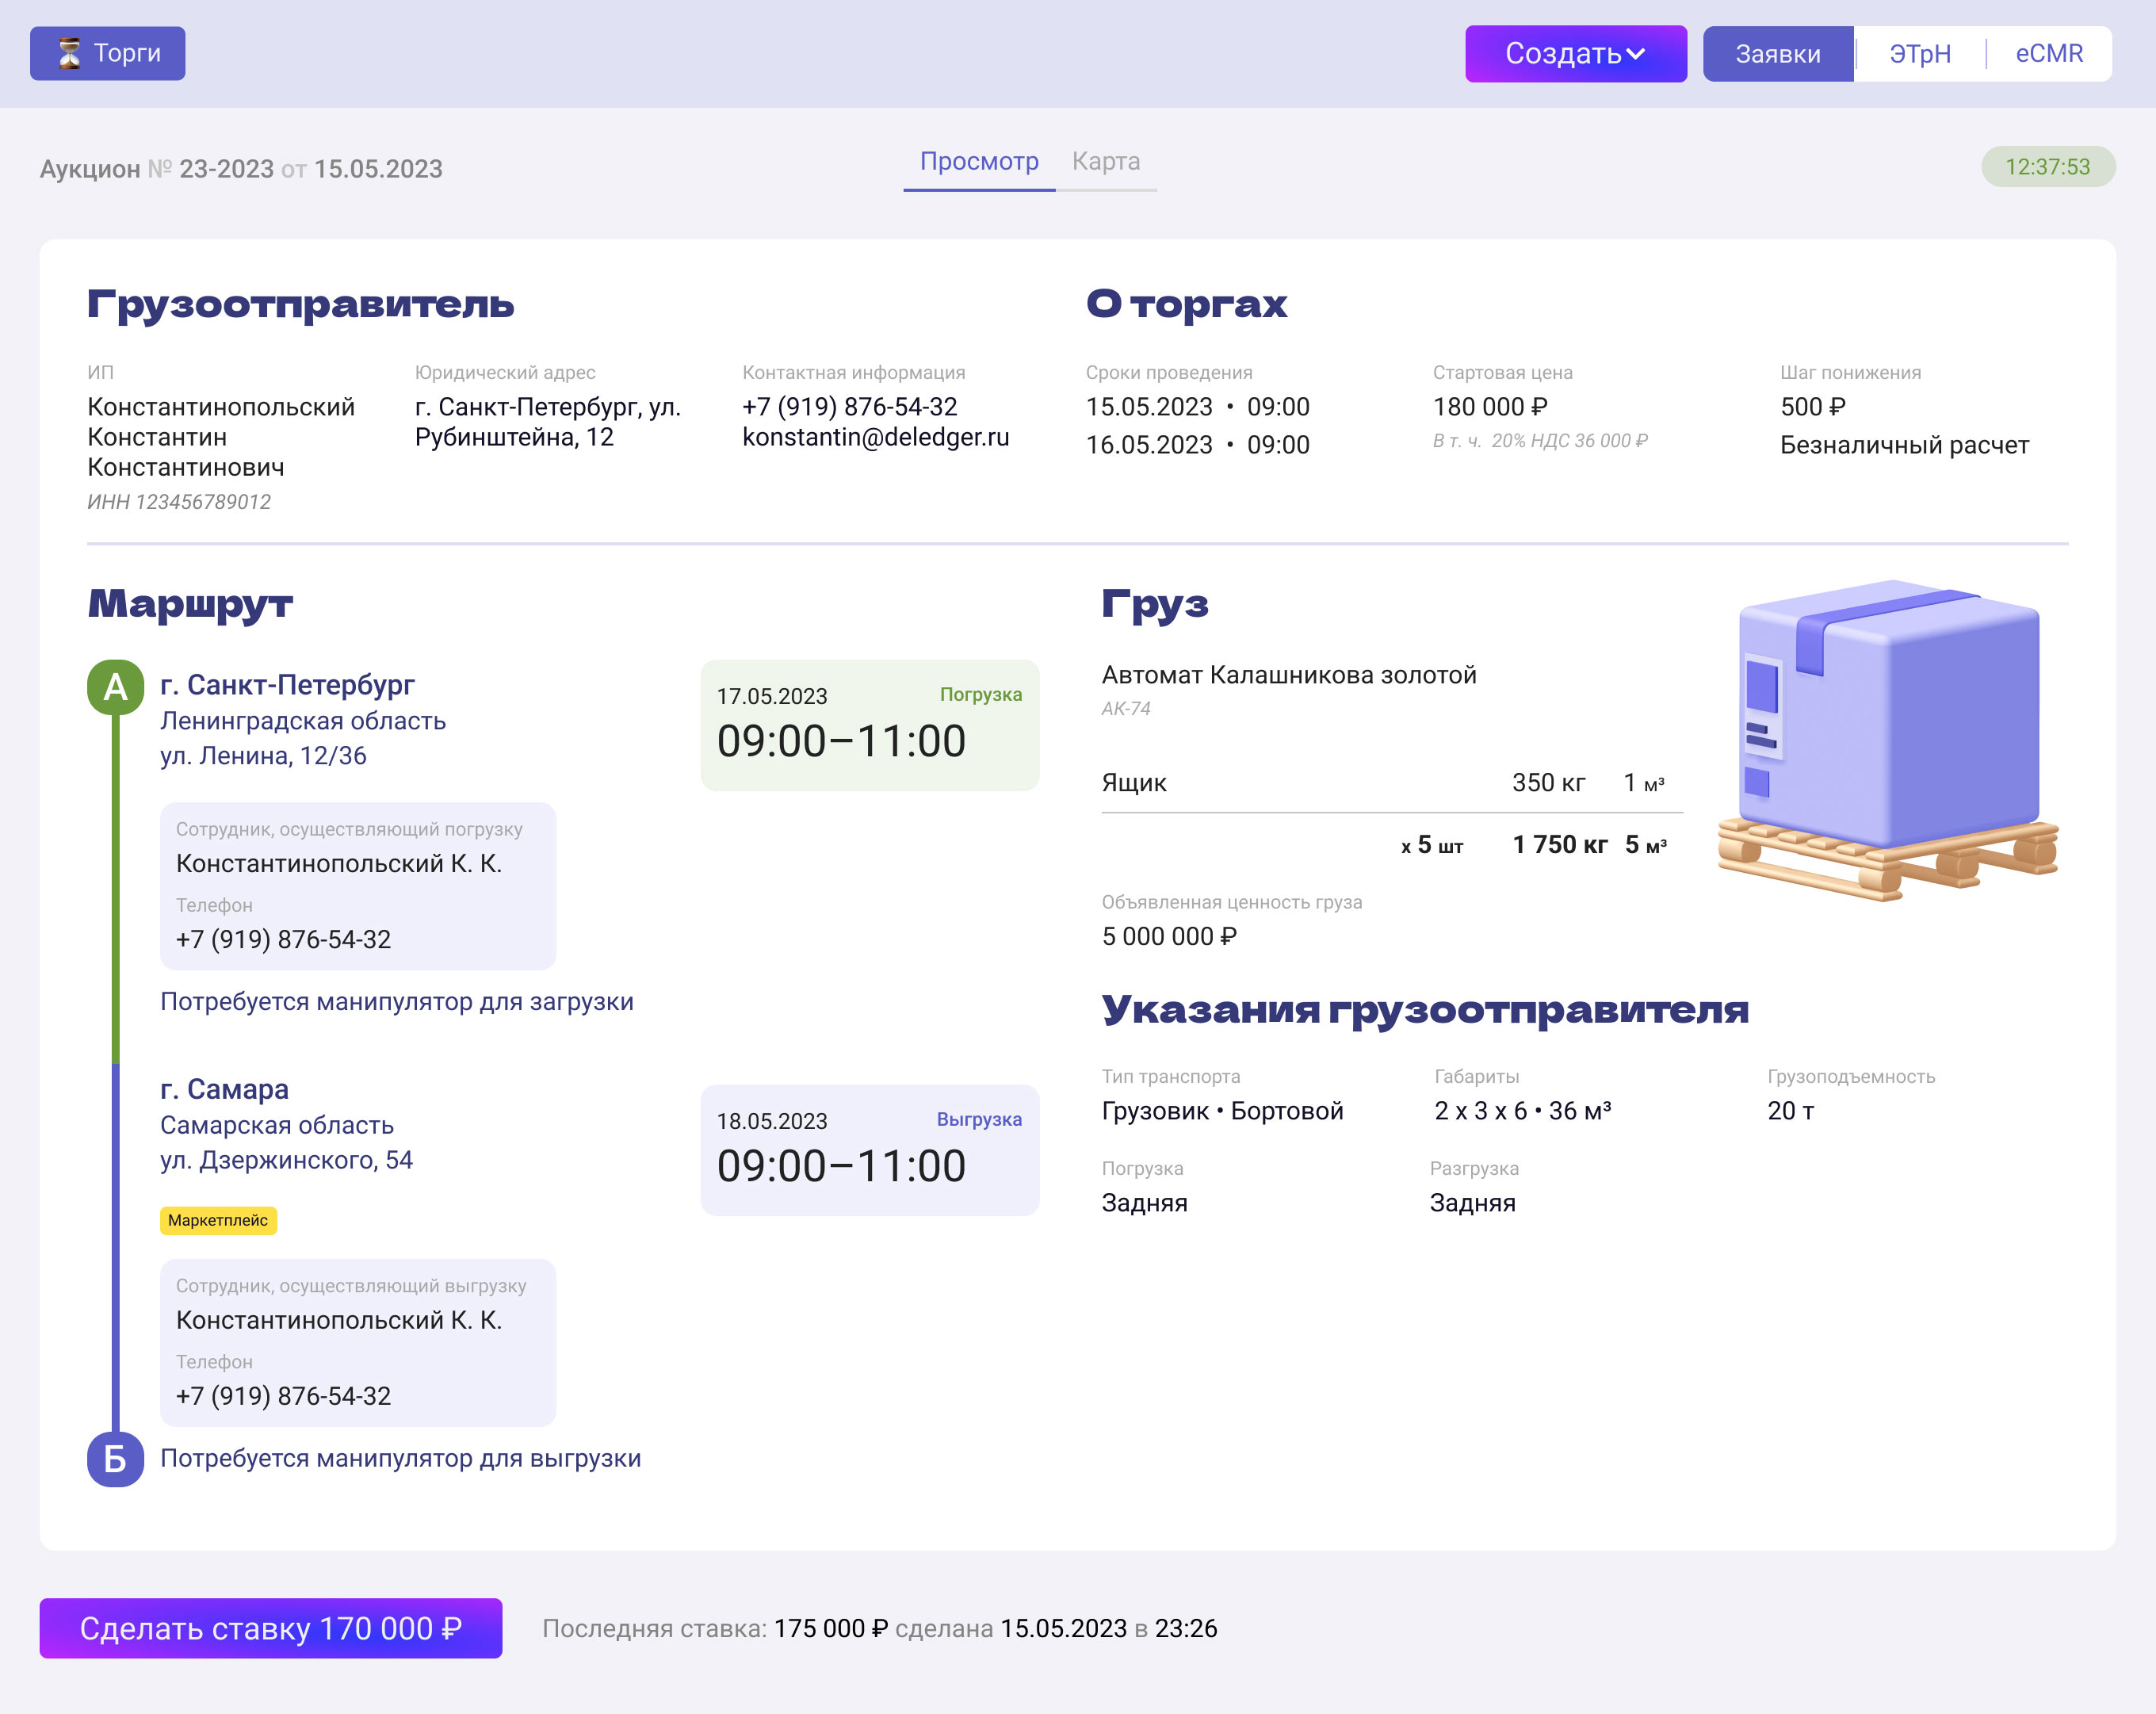Click the email konstantin@deledger.ru
The height and width of the screenshot is (1714, 2156).
[876, 437]
